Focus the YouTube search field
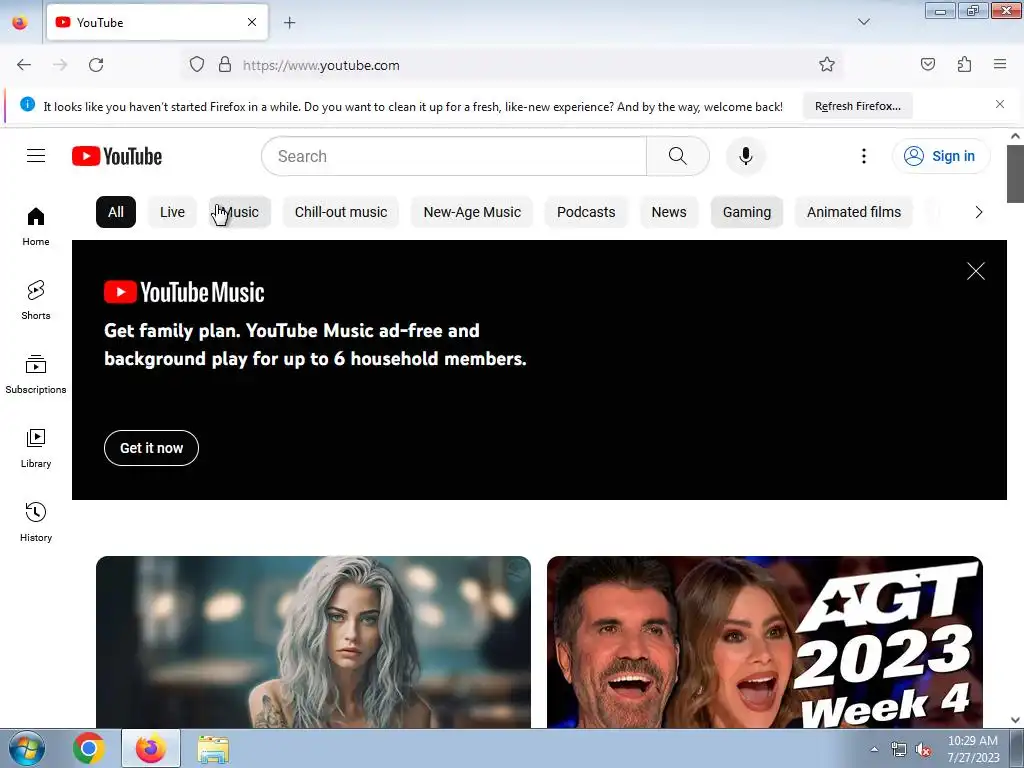The image size is (1024, 768). [454, 156]
